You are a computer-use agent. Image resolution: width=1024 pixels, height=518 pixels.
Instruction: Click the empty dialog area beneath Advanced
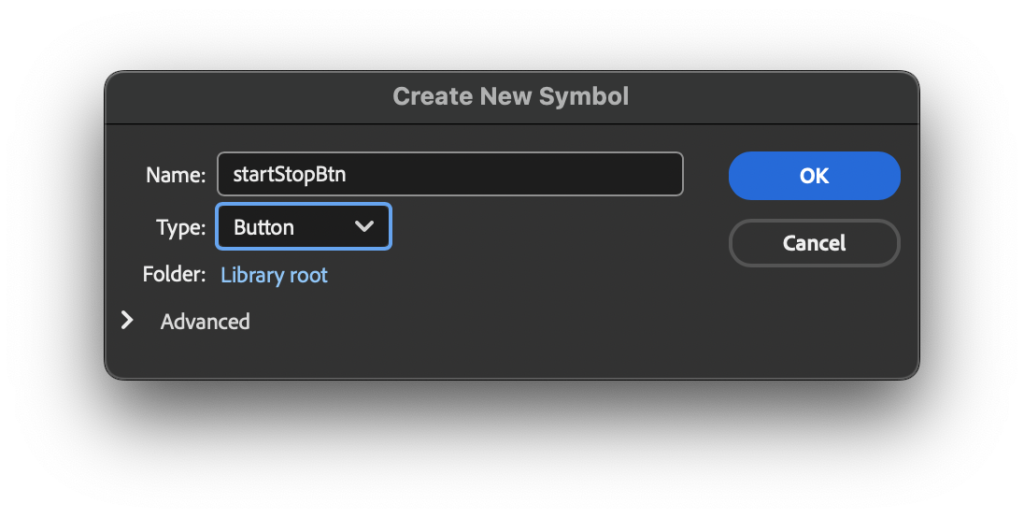point(400,355)
